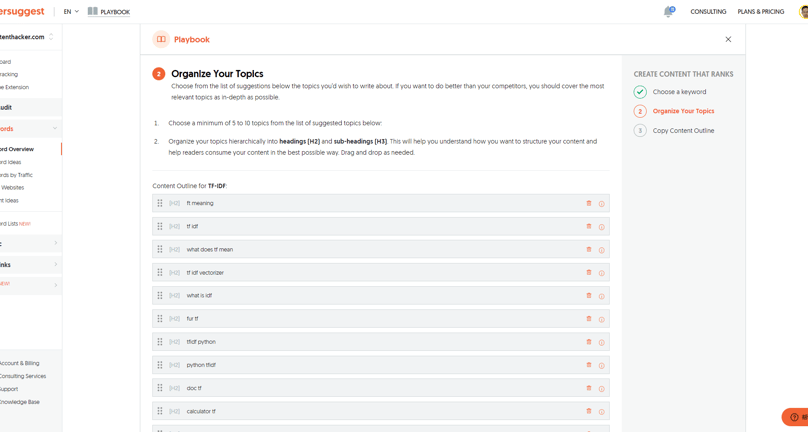808x432 pixels.
Task: Select the 'what does tf mean' topic text
Action: [210, 250]
